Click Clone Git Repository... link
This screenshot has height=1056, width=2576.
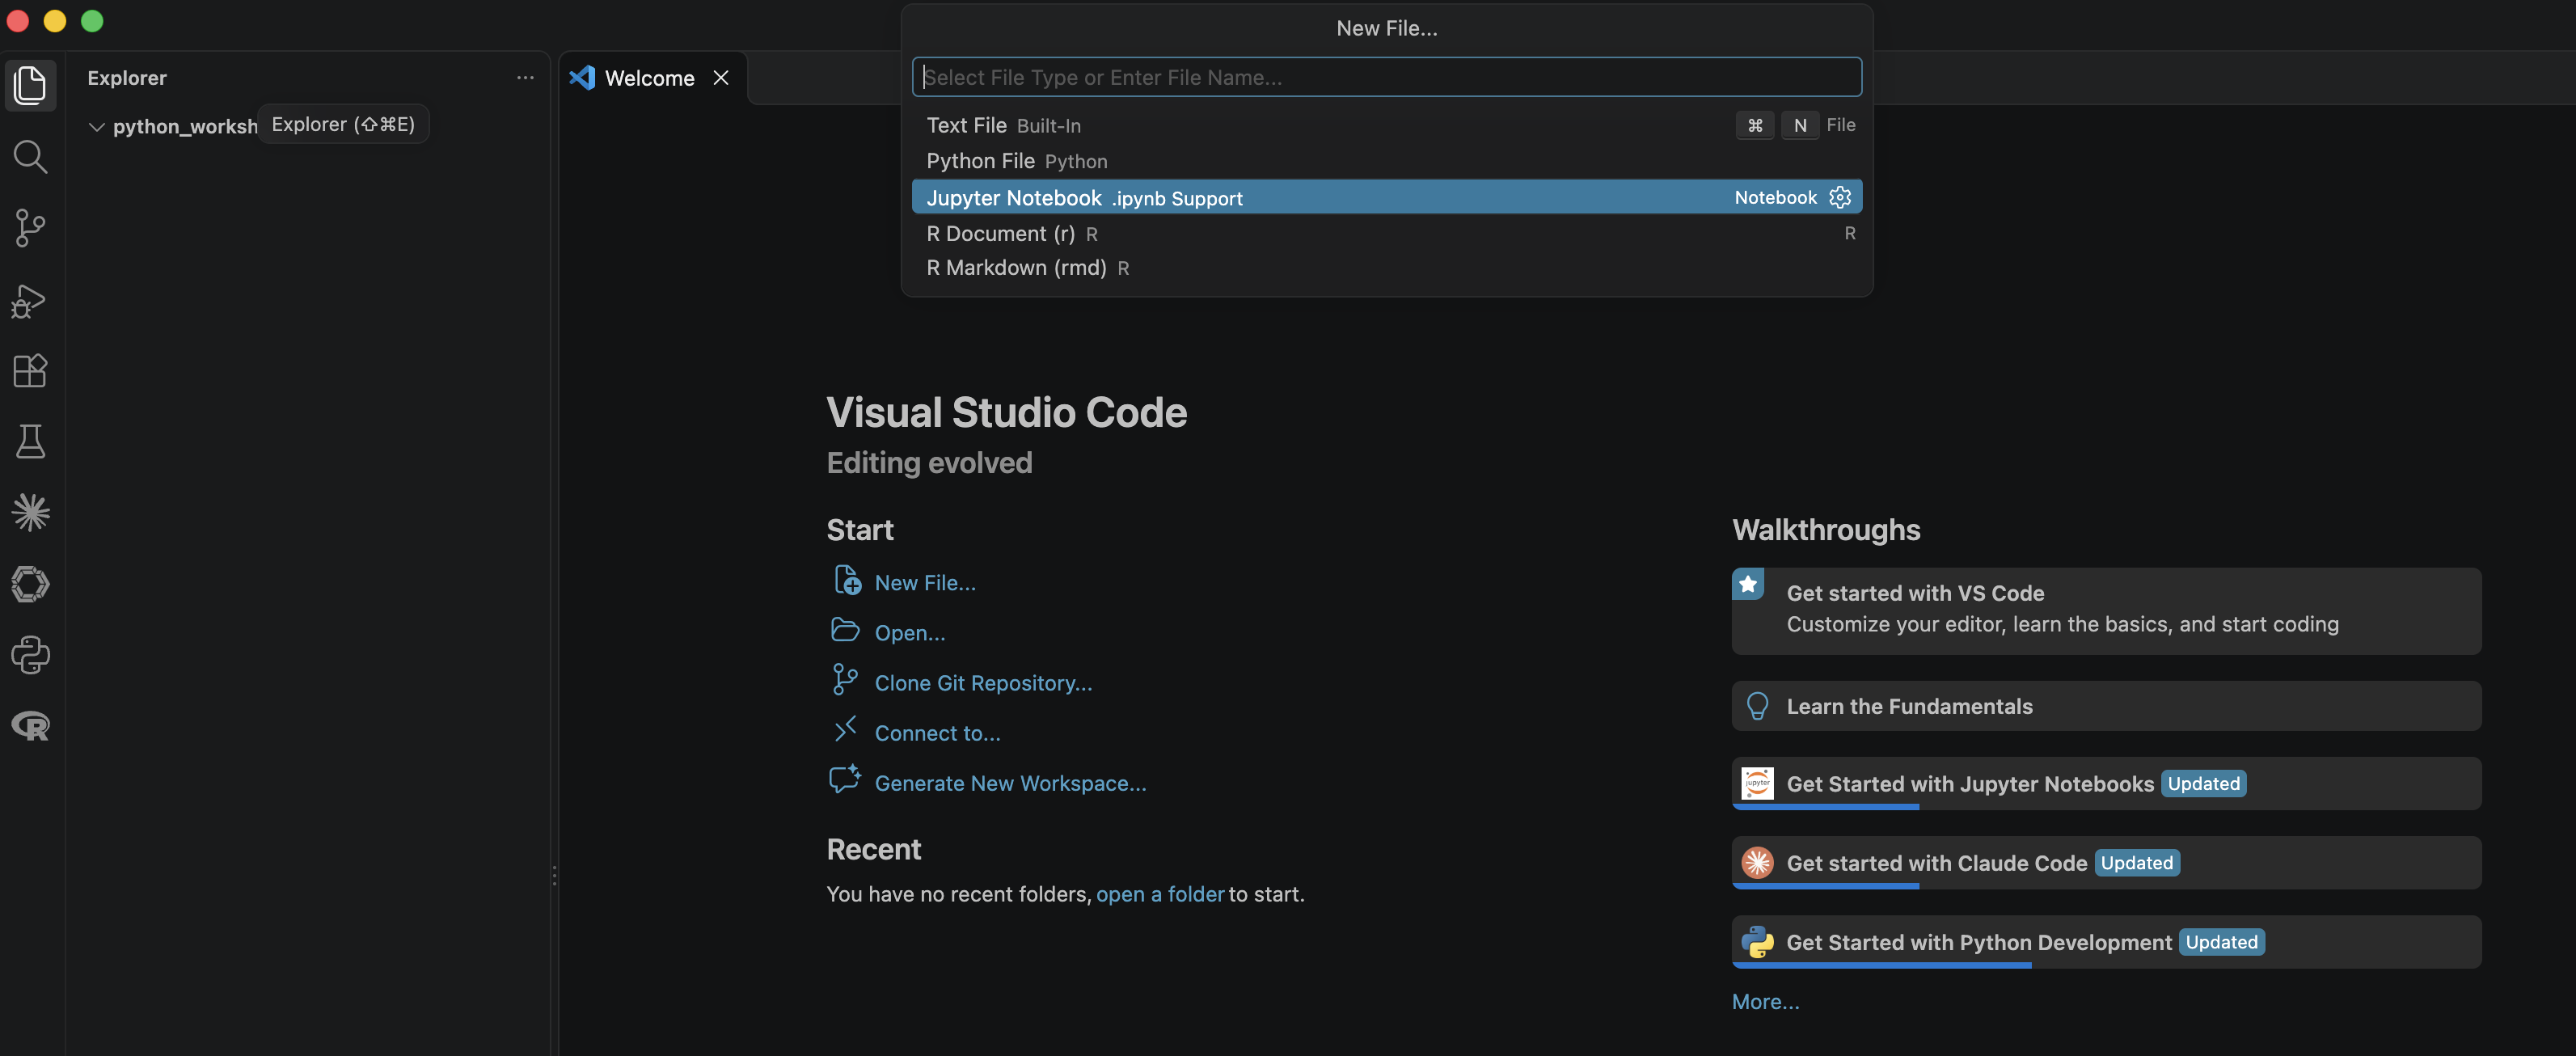click(x=983, y=683)
